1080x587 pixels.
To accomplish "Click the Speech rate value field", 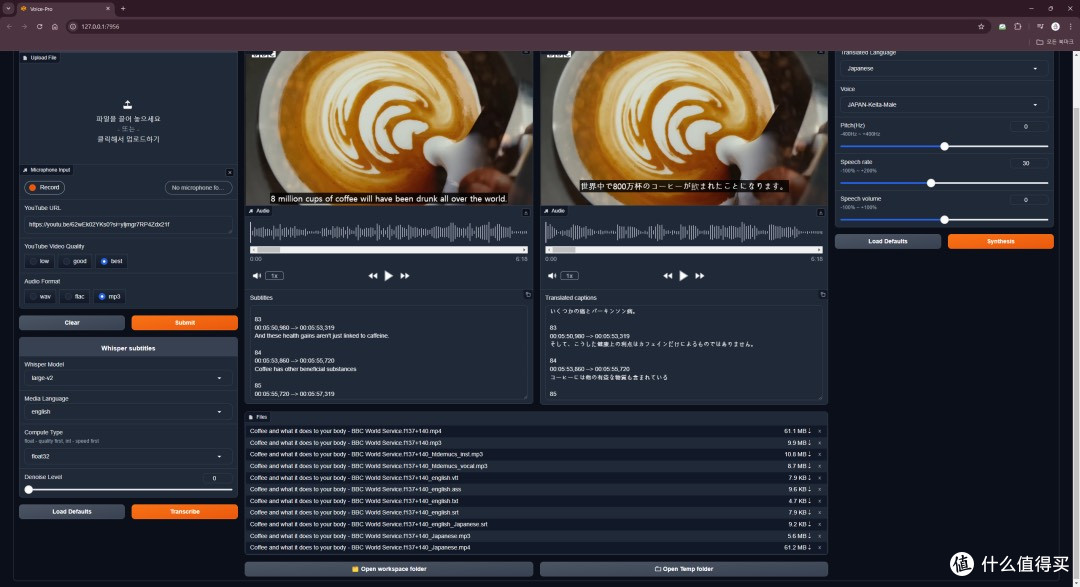I will pos(1029,163).
